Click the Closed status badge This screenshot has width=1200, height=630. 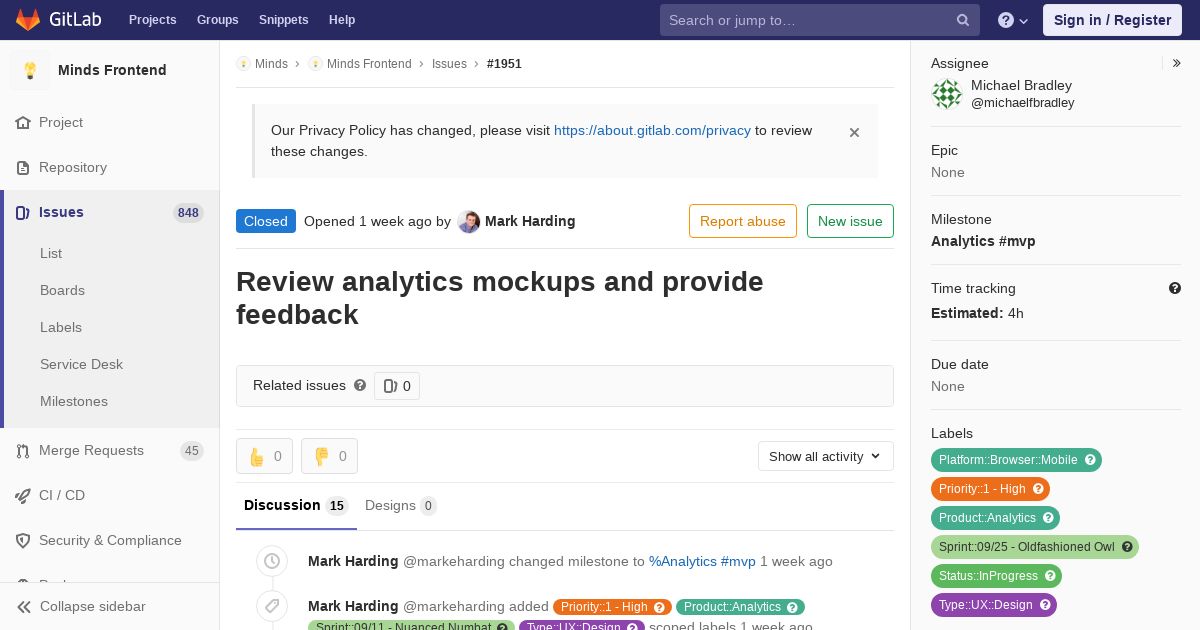click(x=266, y=221)
